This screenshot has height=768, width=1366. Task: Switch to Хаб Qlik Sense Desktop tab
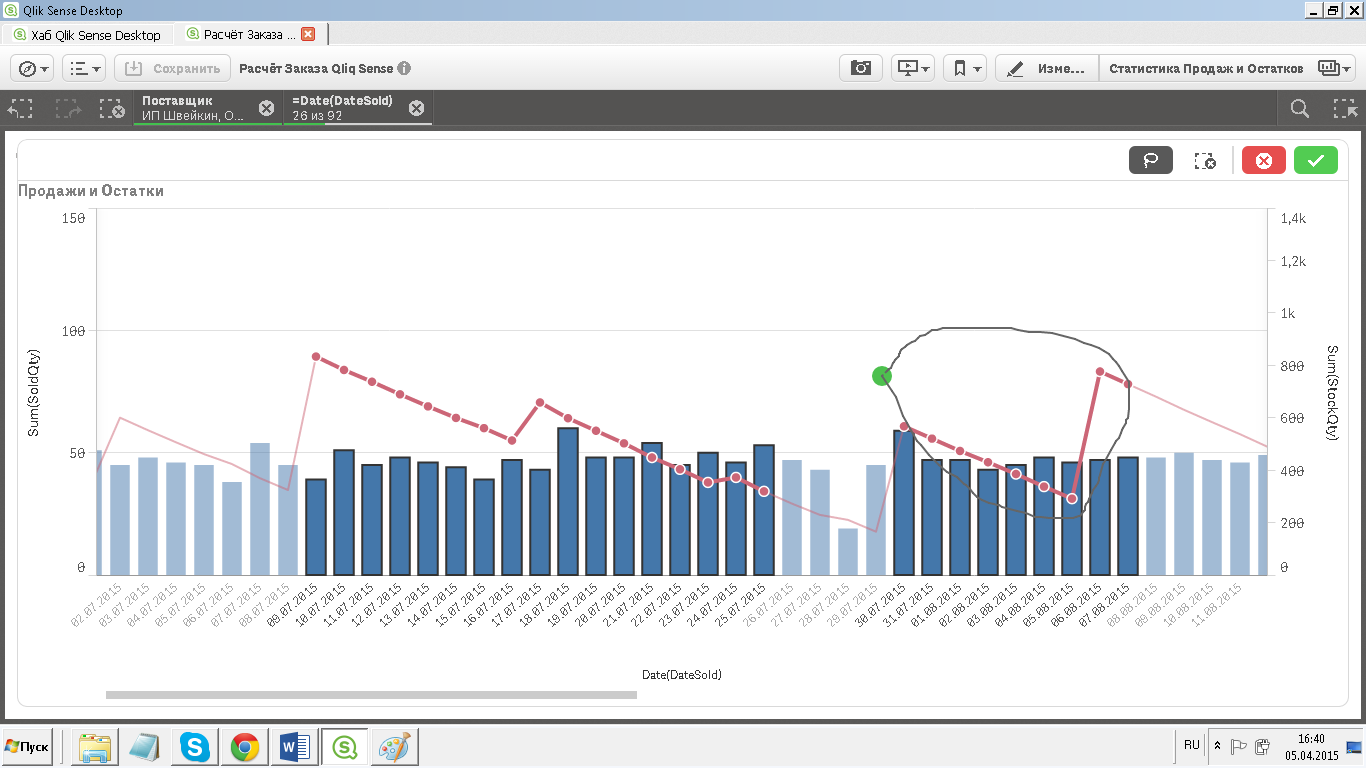tap(88, 34)
